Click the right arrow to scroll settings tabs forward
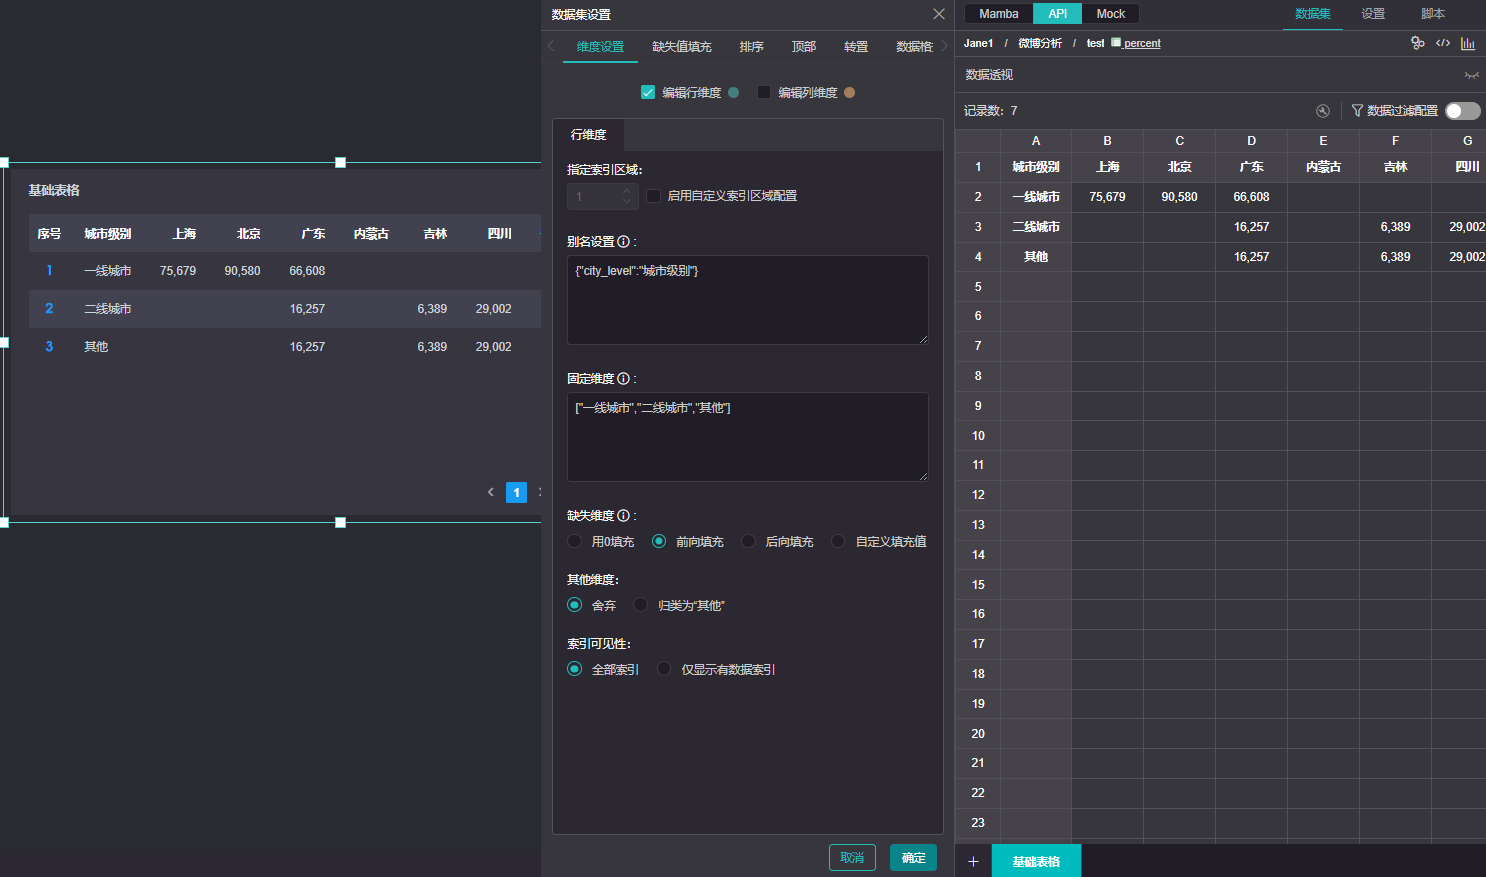The height and width of the screenshot is (877, 1486). tap(944, 46)
